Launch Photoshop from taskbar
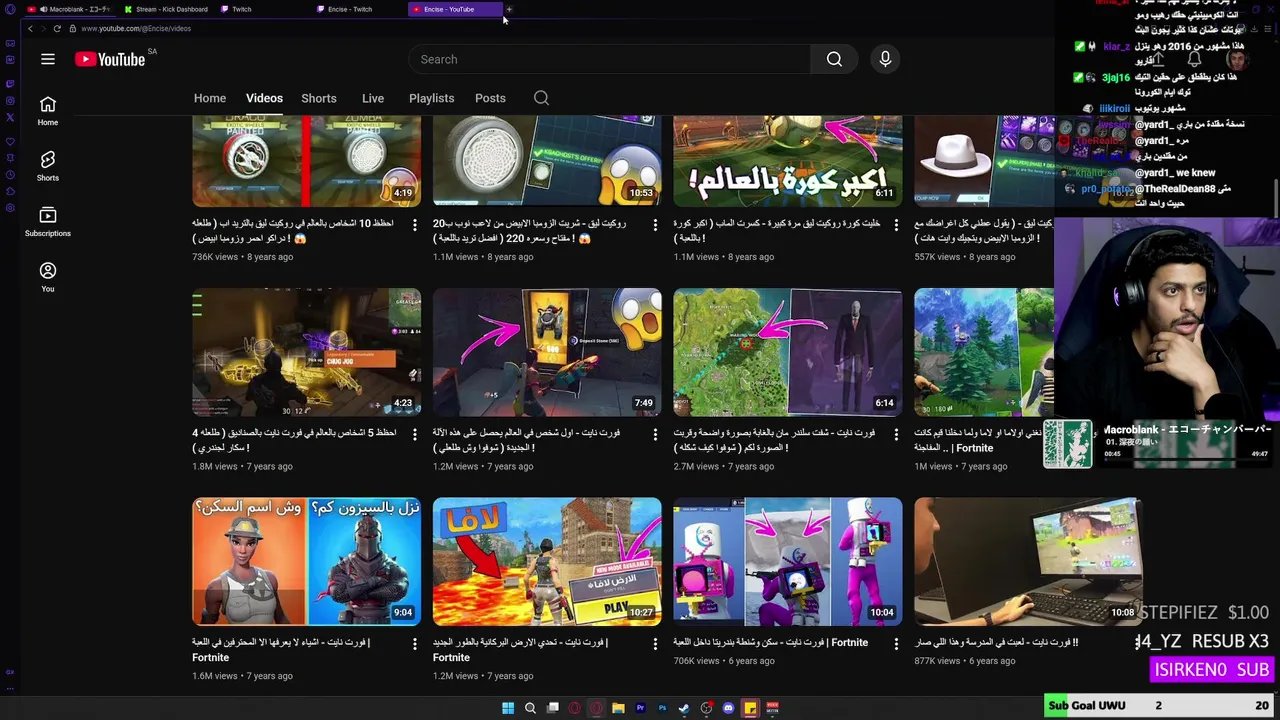The image size is (1280, 720). pos(662,708)
